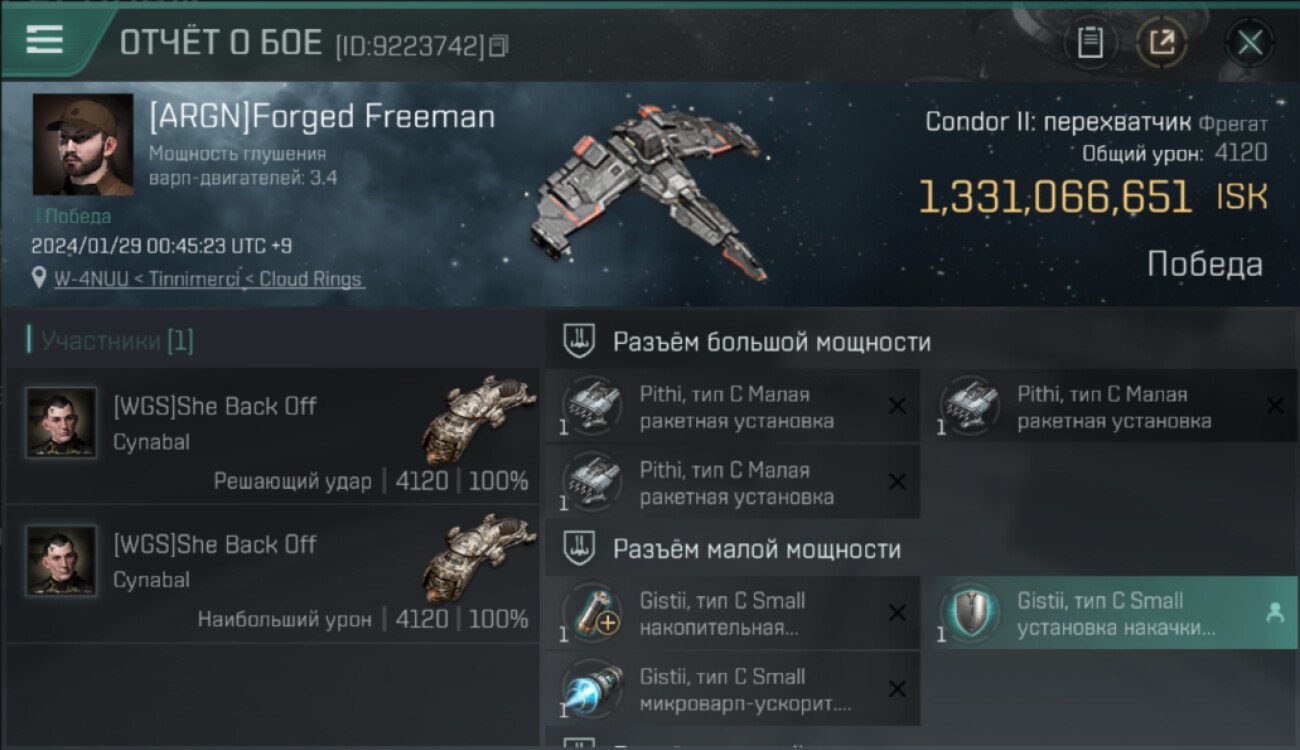Select She Back Off Наибольший урон entry
1300x750 pixels.
click(273, 574)
